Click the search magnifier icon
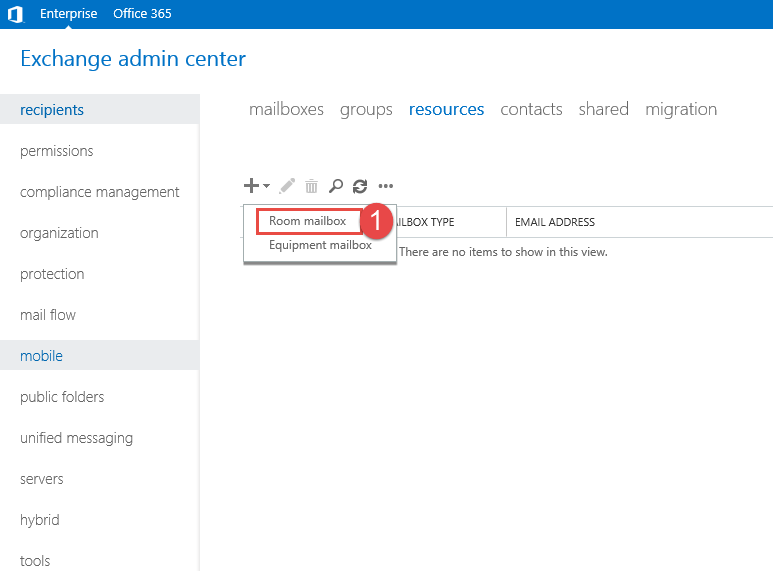 point(336,186)
